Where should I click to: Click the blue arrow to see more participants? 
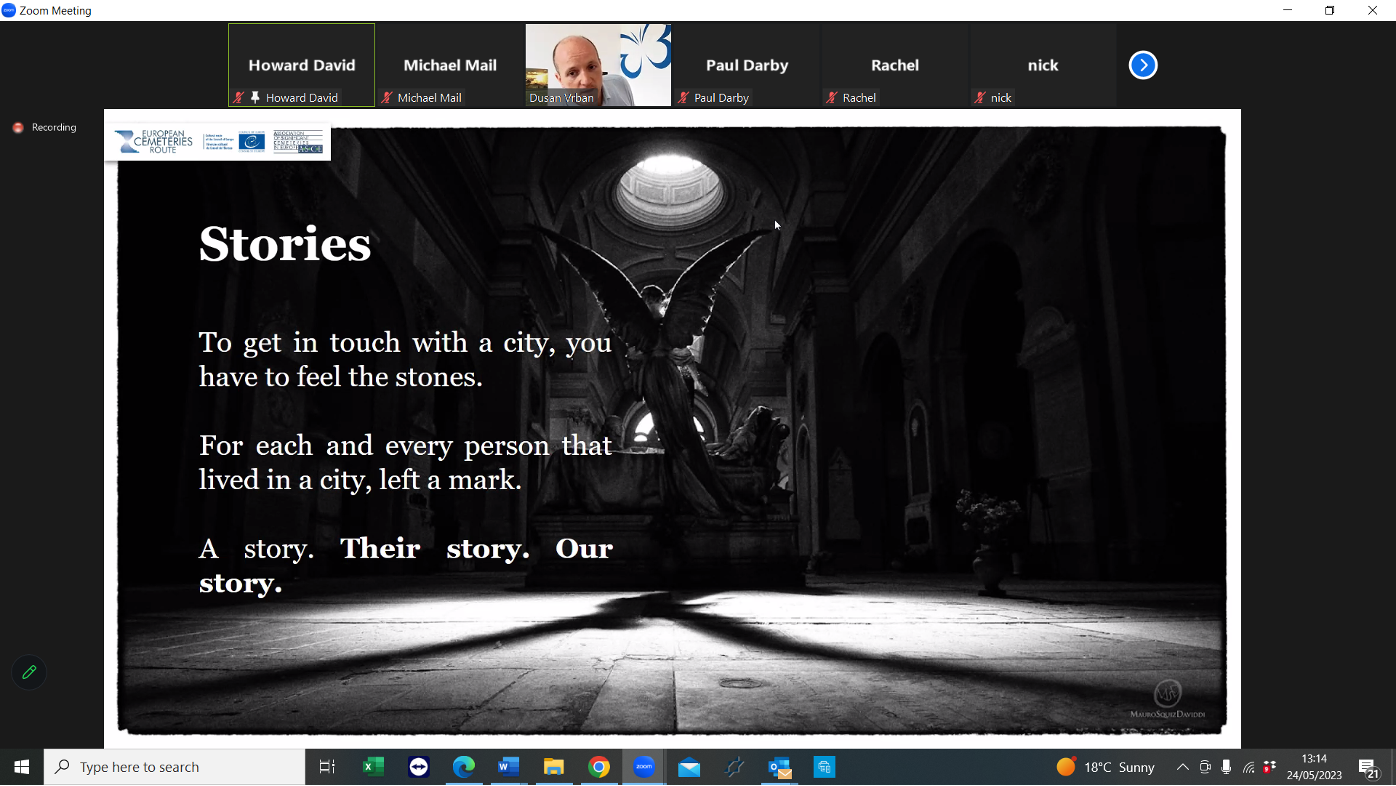(1142, 64)
